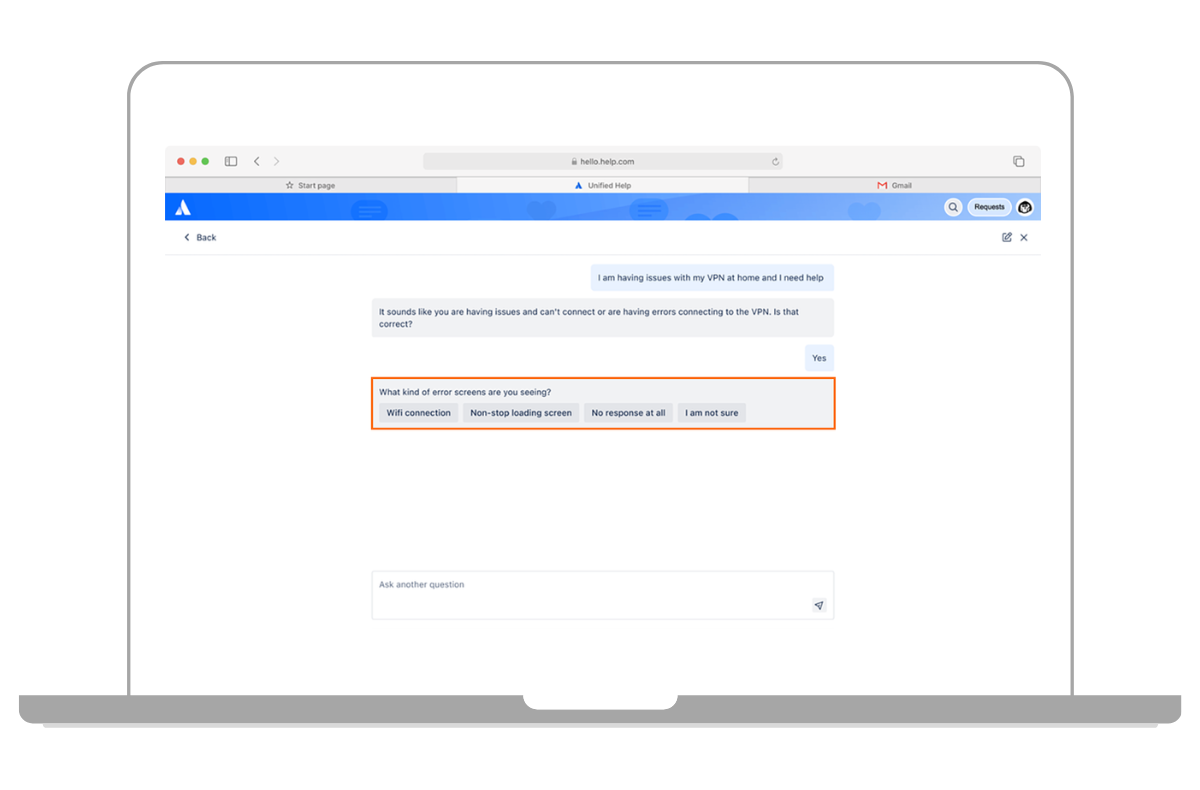Switch to the Gmail browser tab
This screenshot has width=1200, height=790.
[x=893, y=184]
